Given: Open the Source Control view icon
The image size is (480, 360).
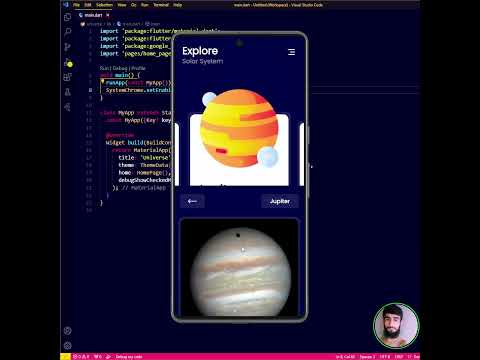Looking at the screenshot, I should pyautogui.click(x=68, y=47).
